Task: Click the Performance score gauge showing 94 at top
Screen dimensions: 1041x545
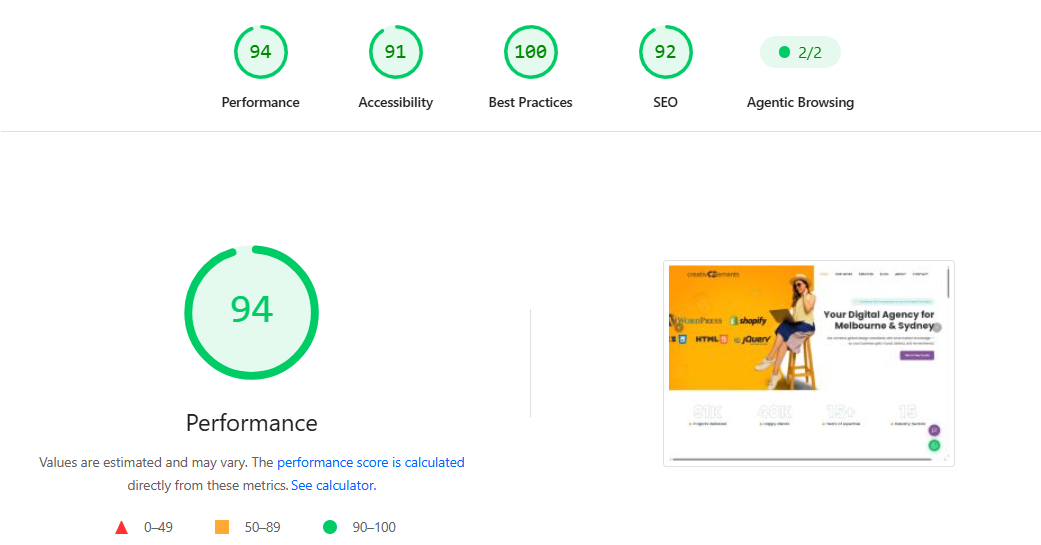Action: [x=260, y=52]
